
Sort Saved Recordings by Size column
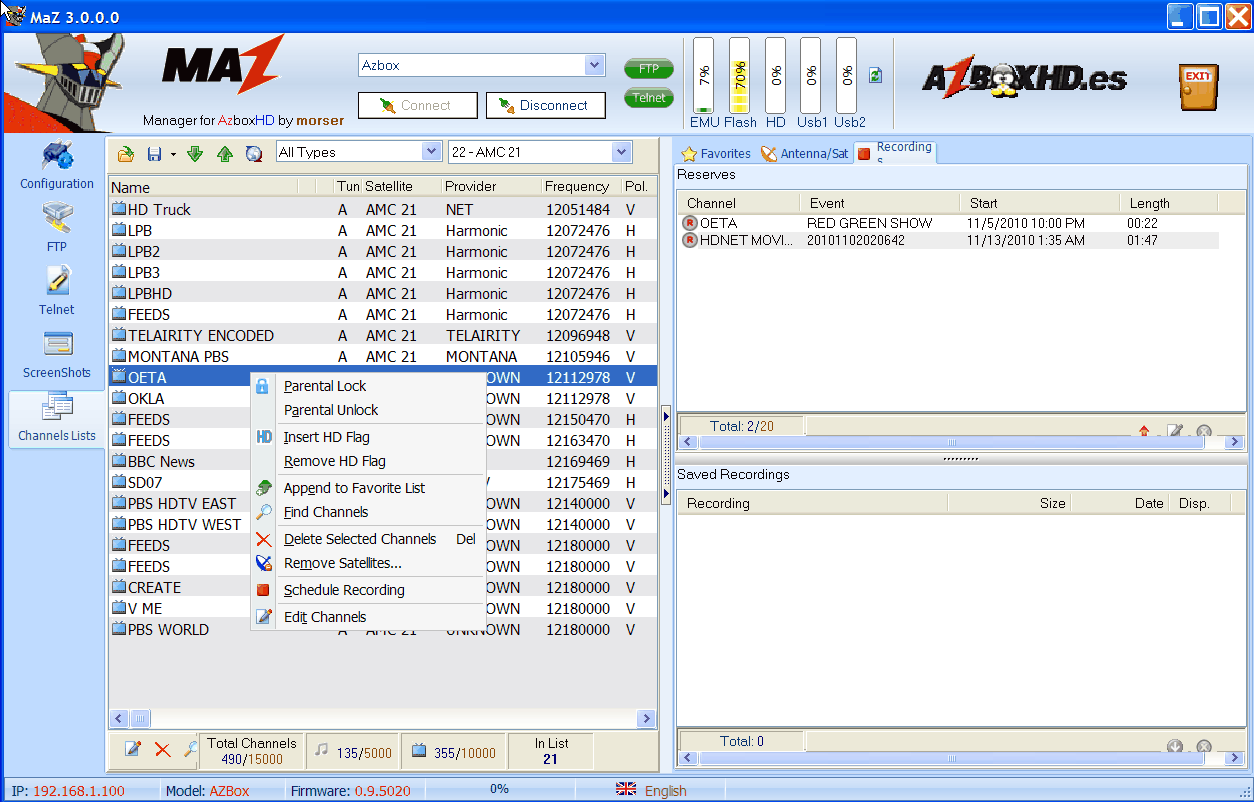point(1009,503)
